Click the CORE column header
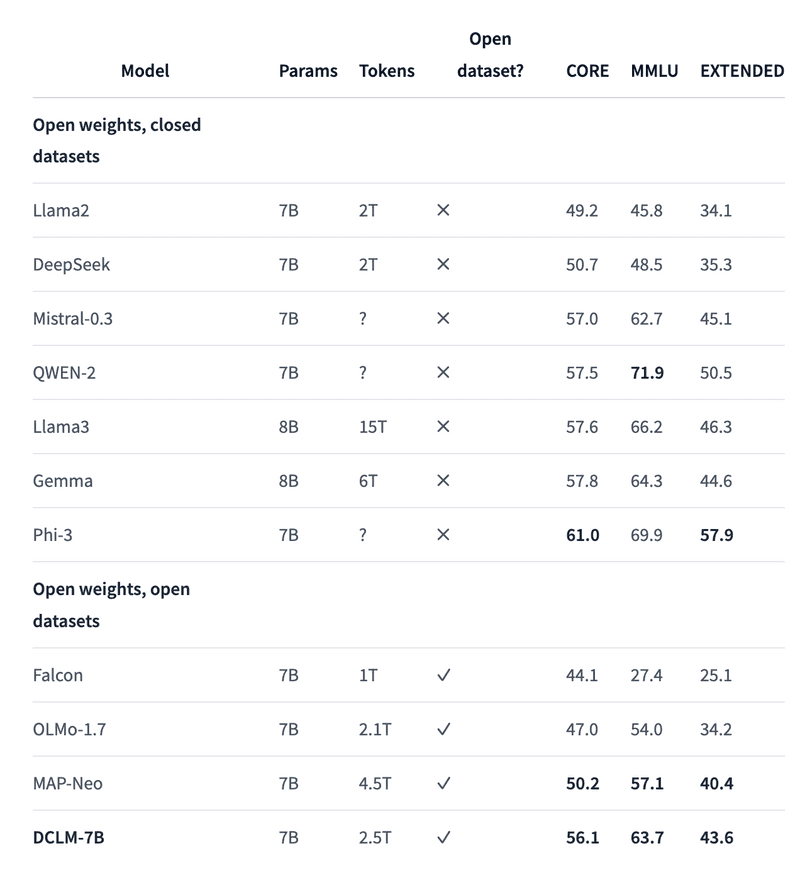Screen dimensions: 800x887 point(587,71)
